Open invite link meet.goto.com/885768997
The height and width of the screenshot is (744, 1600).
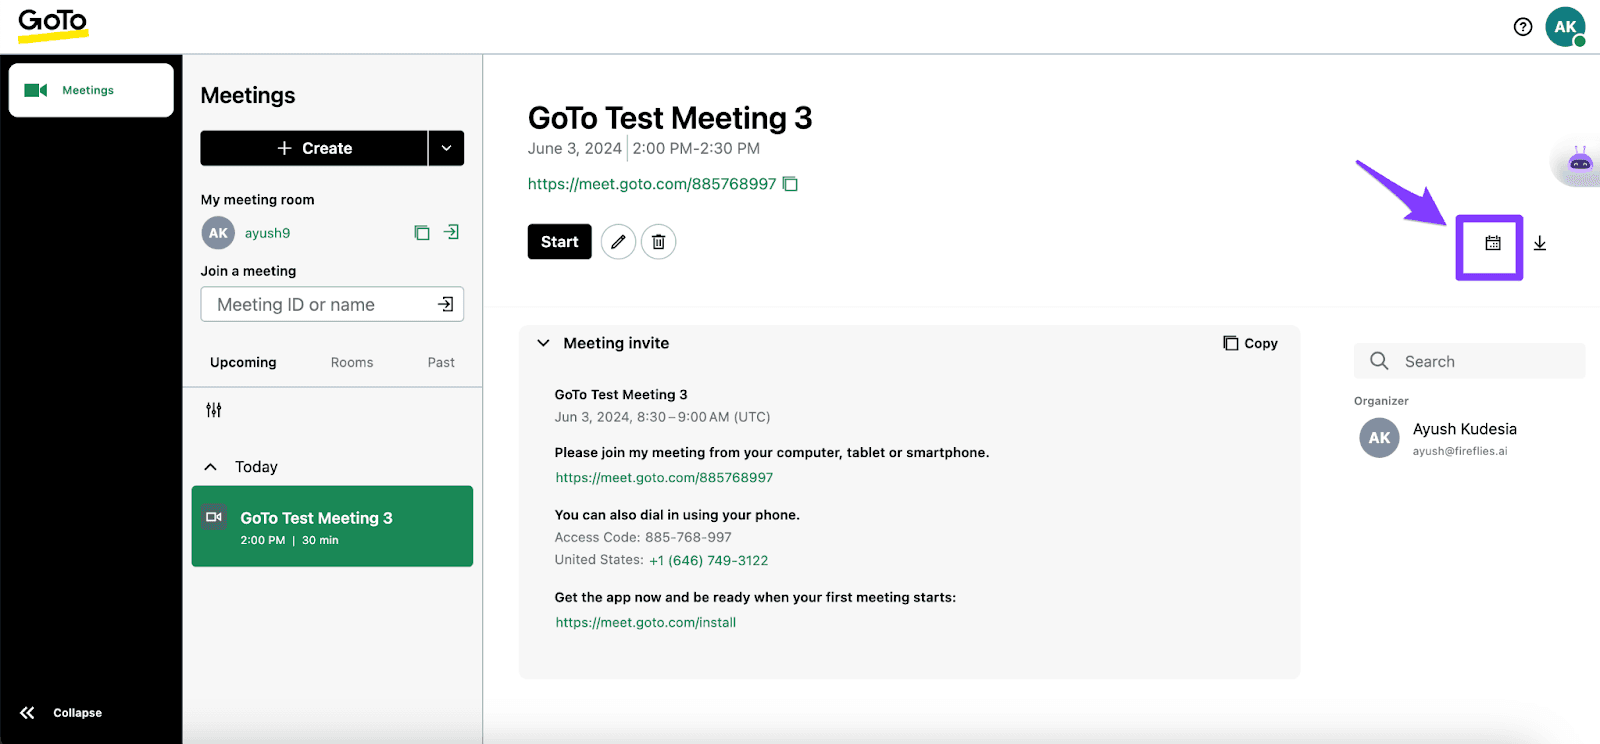click(x=664, y=478)
